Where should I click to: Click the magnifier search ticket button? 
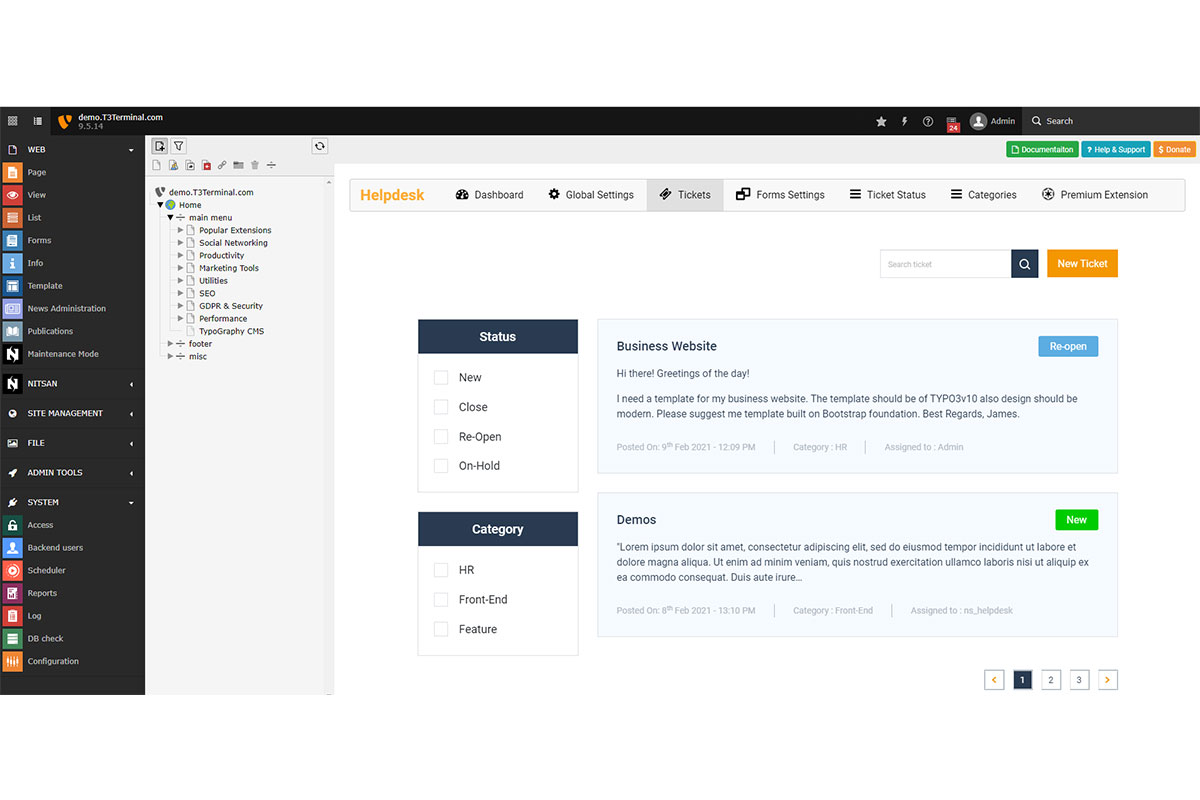(1024, 264)
